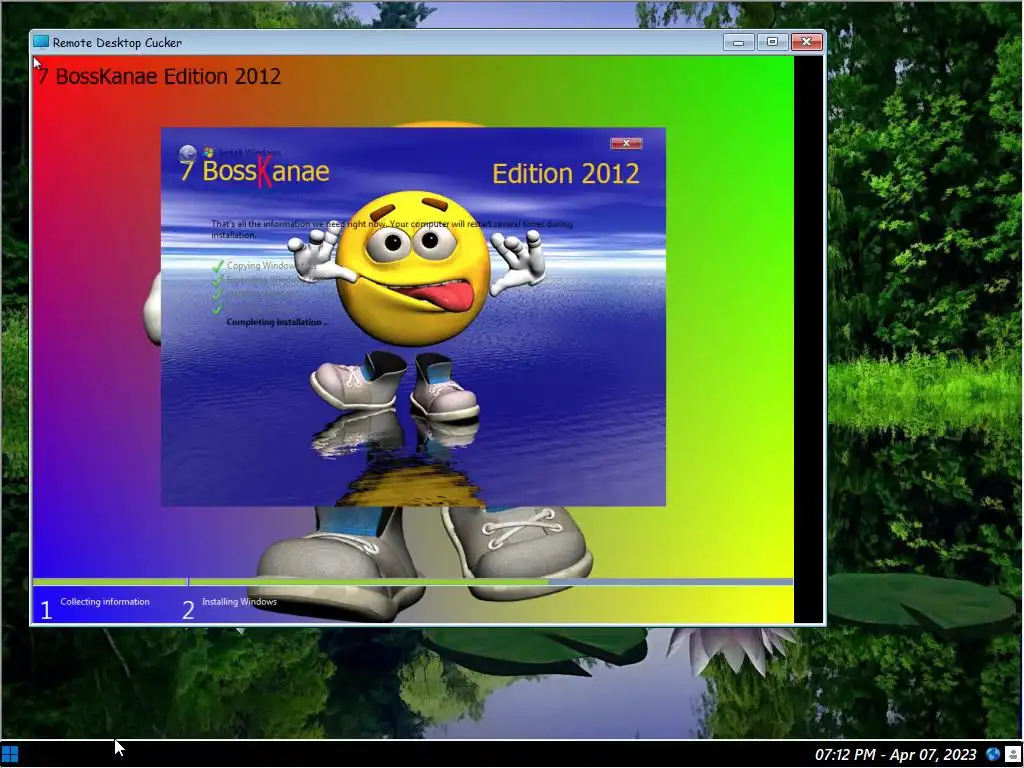Click step 1 'Collecting information' label

pos(105,602)
